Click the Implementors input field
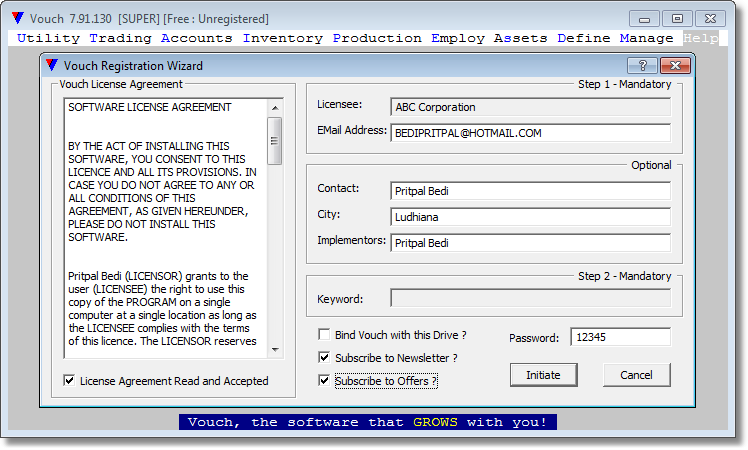748x450 pixels. point(530,243)
